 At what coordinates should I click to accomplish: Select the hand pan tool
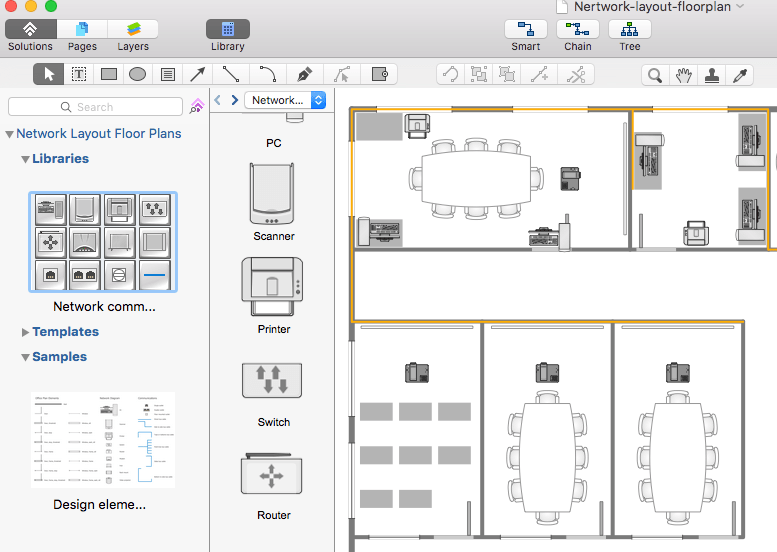click(x=683, y=75)
